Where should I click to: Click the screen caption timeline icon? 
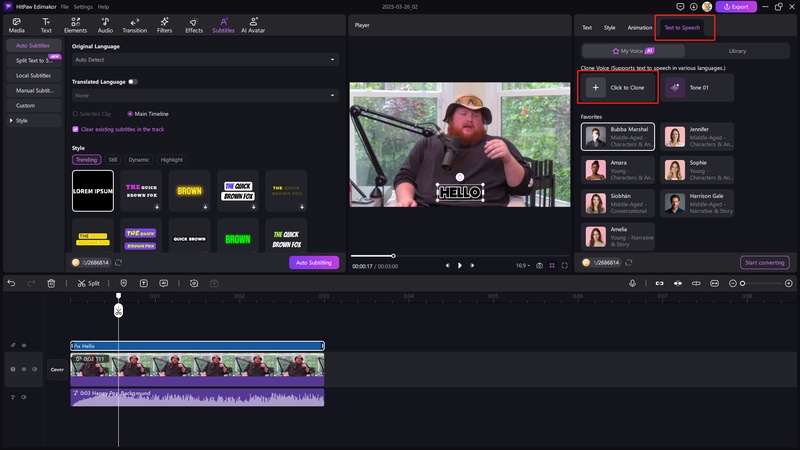tap(163, 283)
